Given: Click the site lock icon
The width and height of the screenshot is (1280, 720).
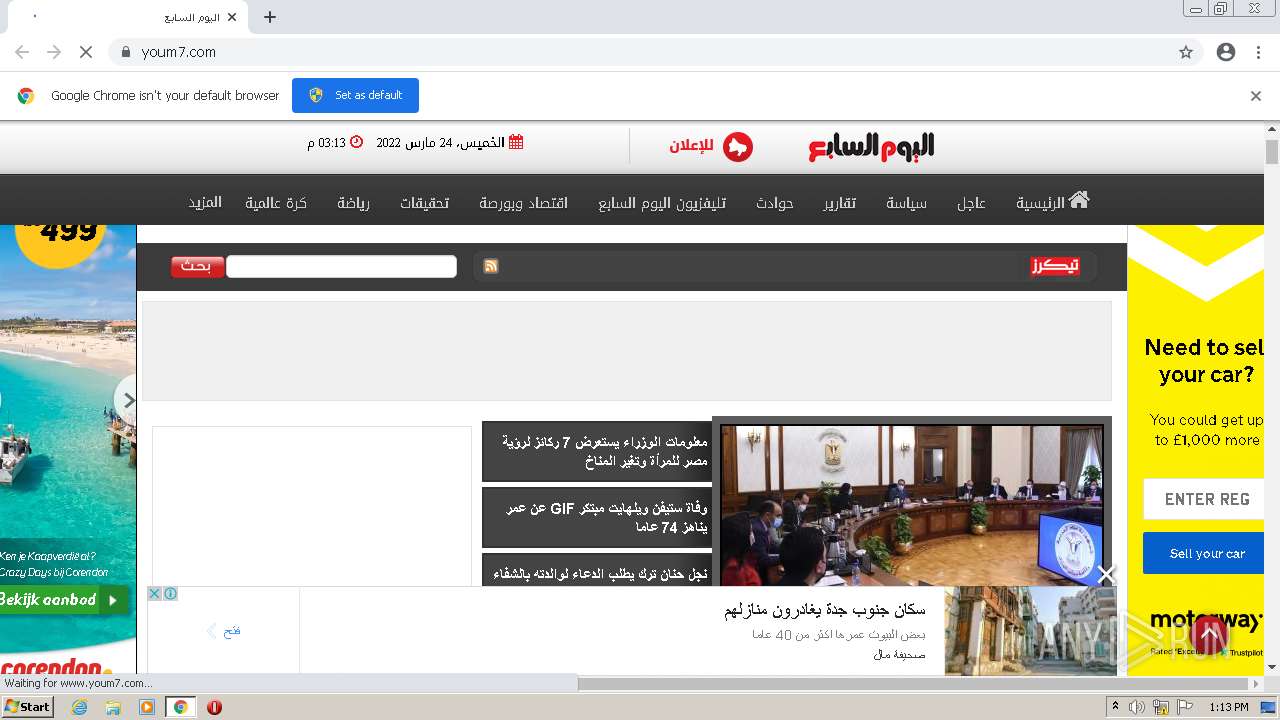Looking at the screenshot, I should click(125, 52).
